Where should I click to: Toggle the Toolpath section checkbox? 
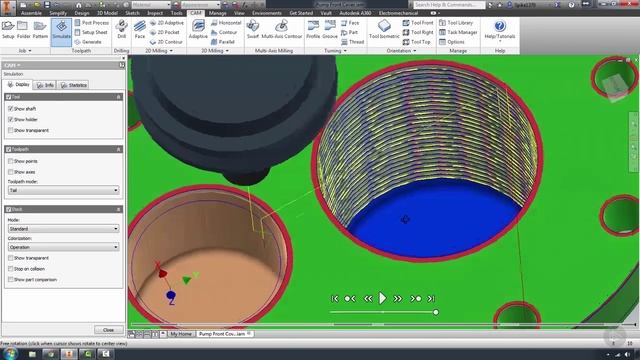(x=9, y=149)
